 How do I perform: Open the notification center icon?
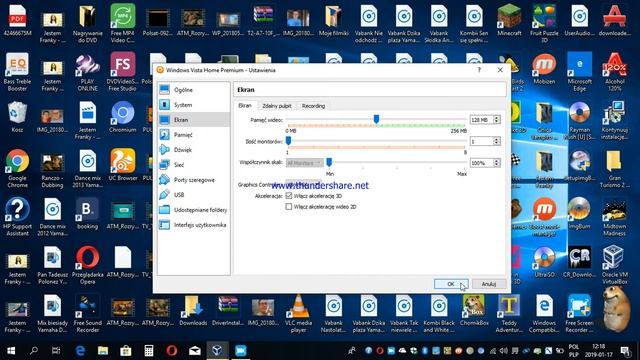(625, 351)
